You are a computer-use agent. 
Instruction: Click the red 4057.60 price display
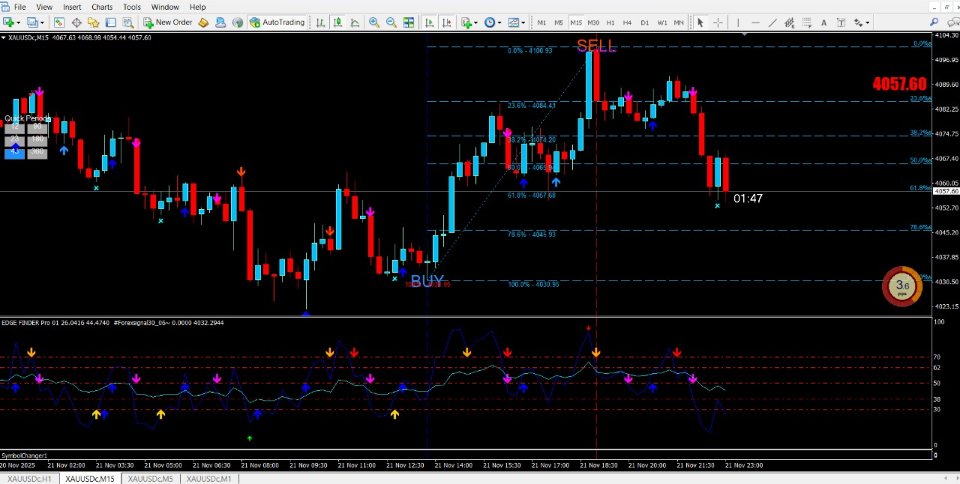tap(899, 84)
